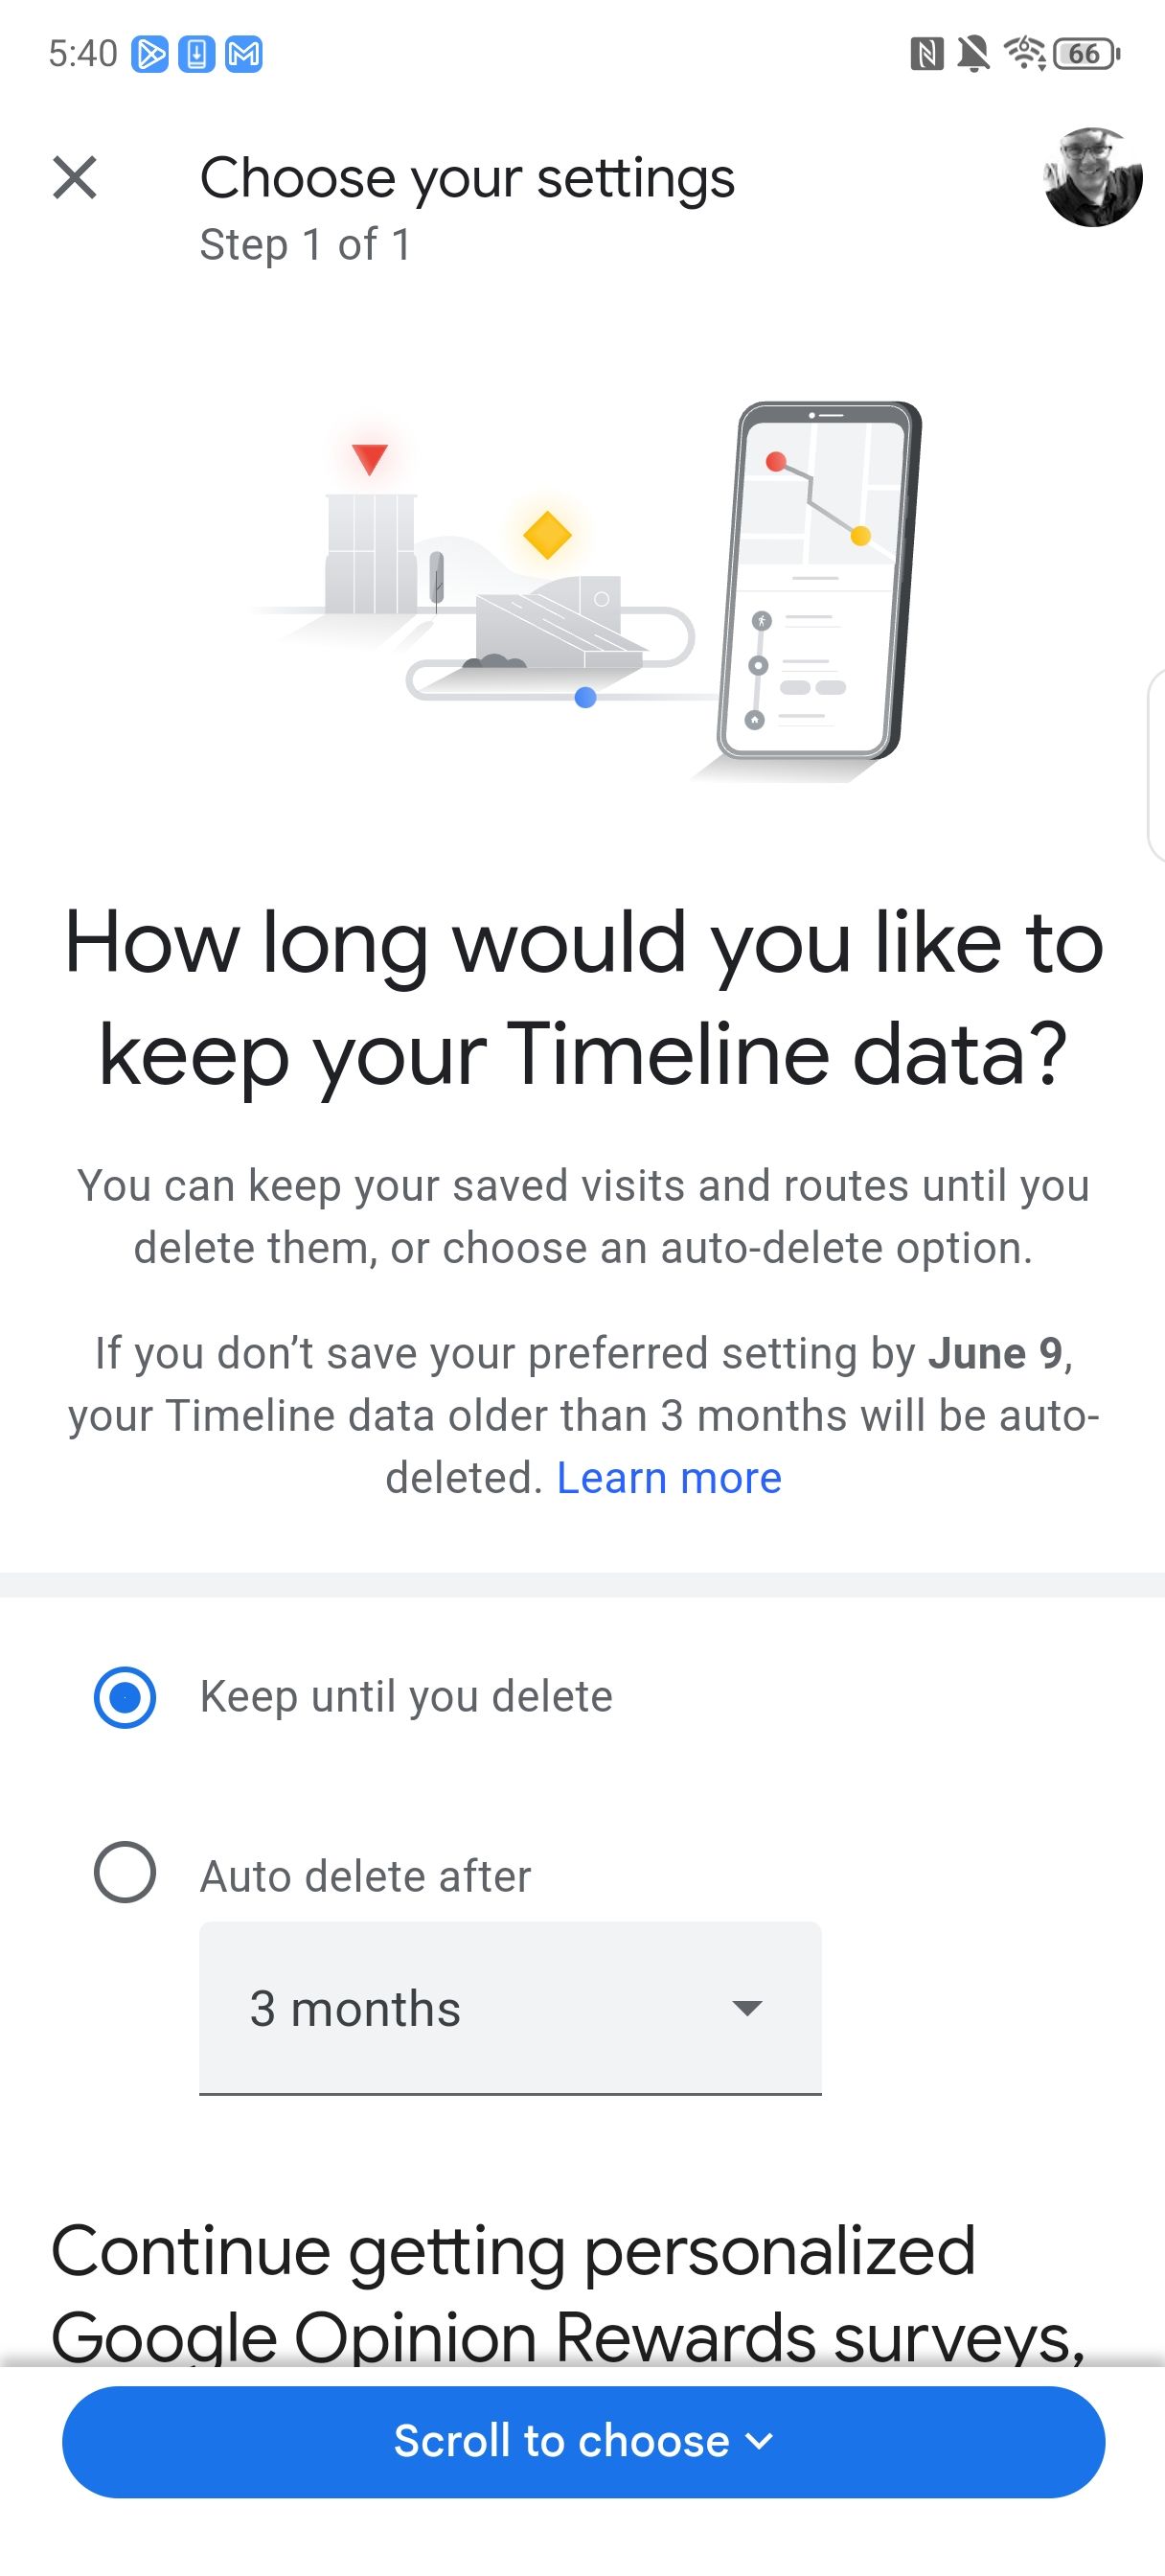This screenshot has width=1165, height=2576.
Task: Select the "Auto delete after" radio button
Action: click(125, 1872)
